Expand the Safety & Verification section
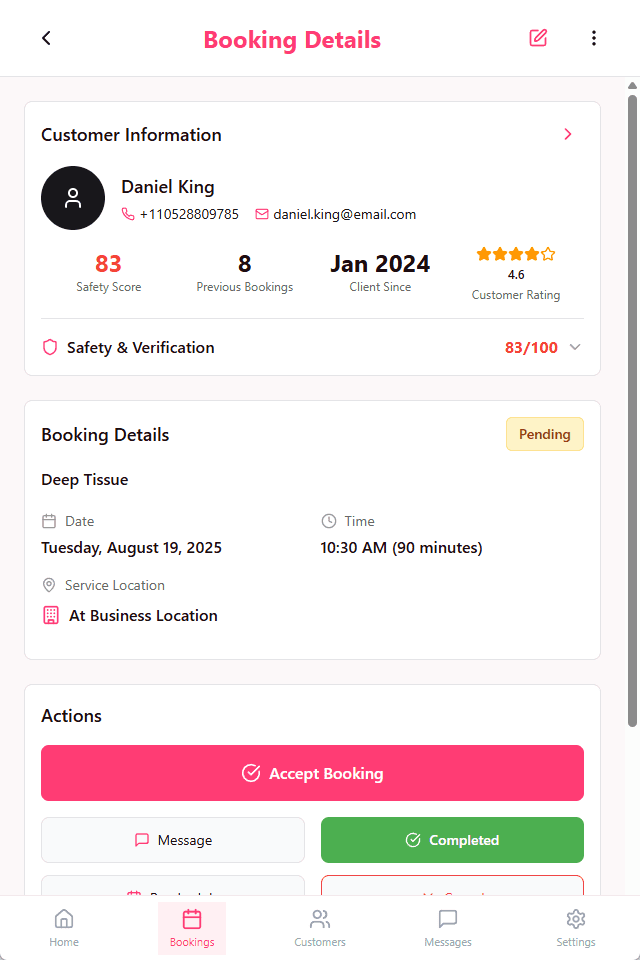Viewport: 640px width, 960px height. coord(575,348)
